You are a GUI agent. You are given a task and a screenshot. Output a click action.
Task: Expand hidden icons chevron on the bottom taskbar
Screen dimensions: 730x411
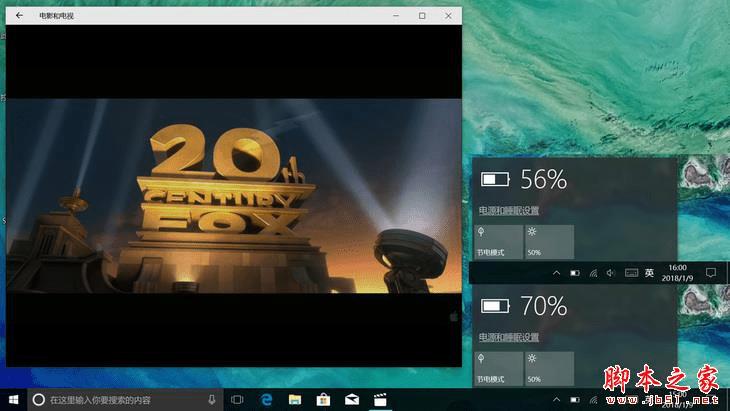pyautogui.click(x=556, y=399)
